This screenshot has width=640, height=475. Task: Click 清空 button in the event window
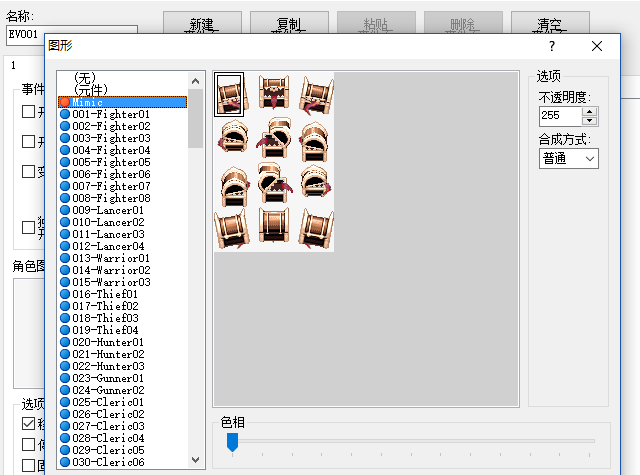click(550, 23)
